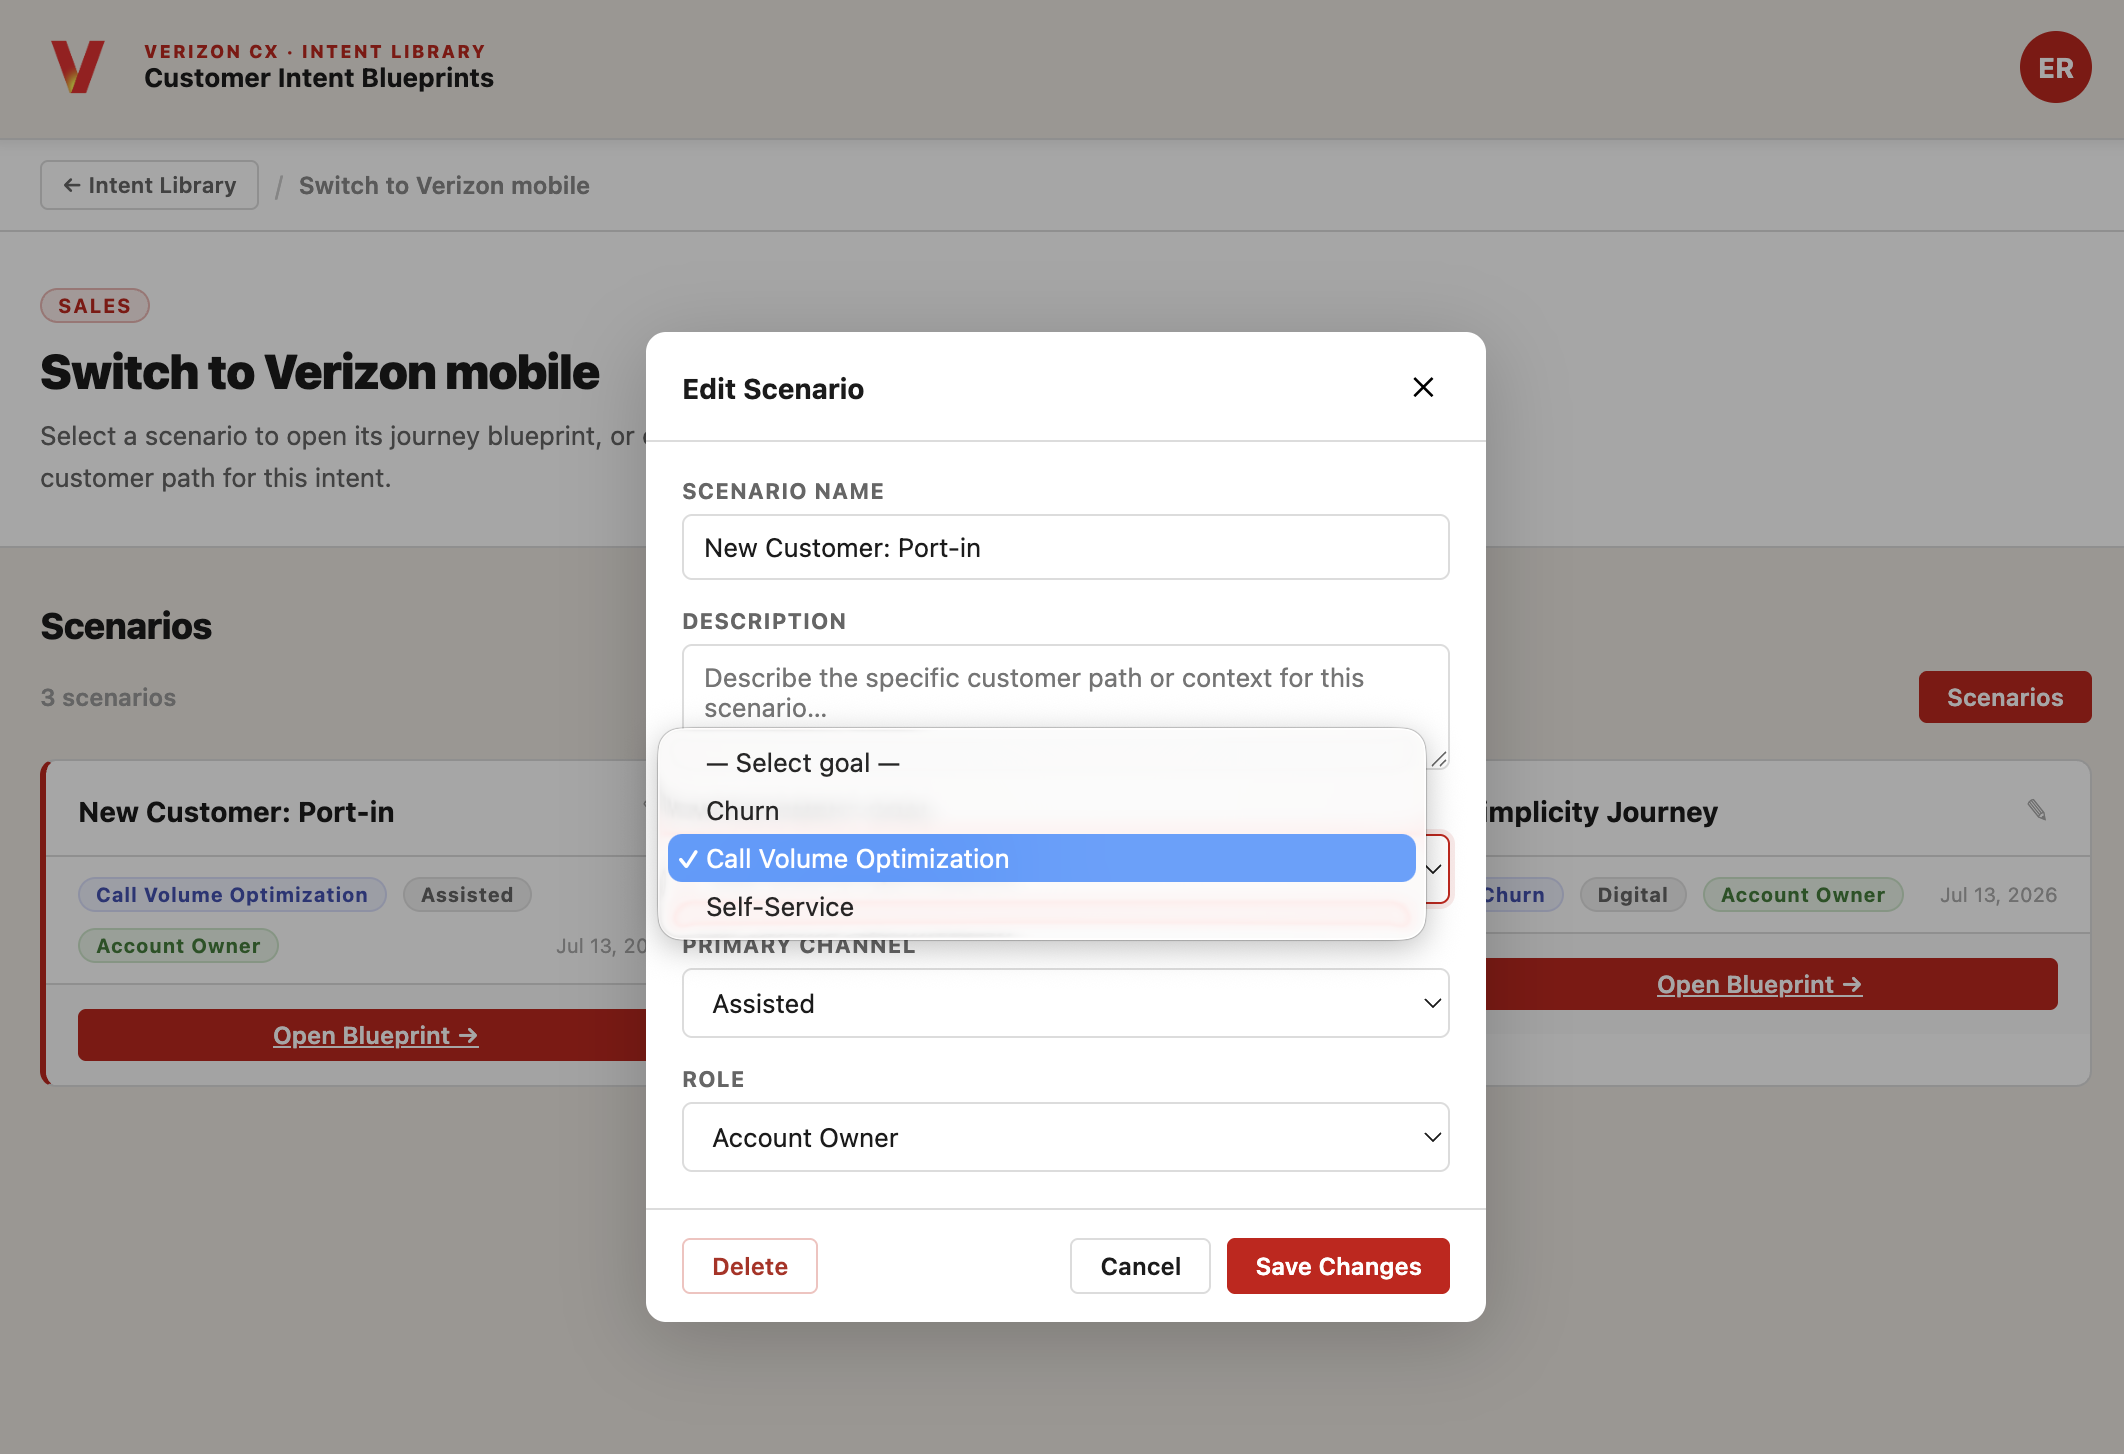Click the SALES category badge

95,306
